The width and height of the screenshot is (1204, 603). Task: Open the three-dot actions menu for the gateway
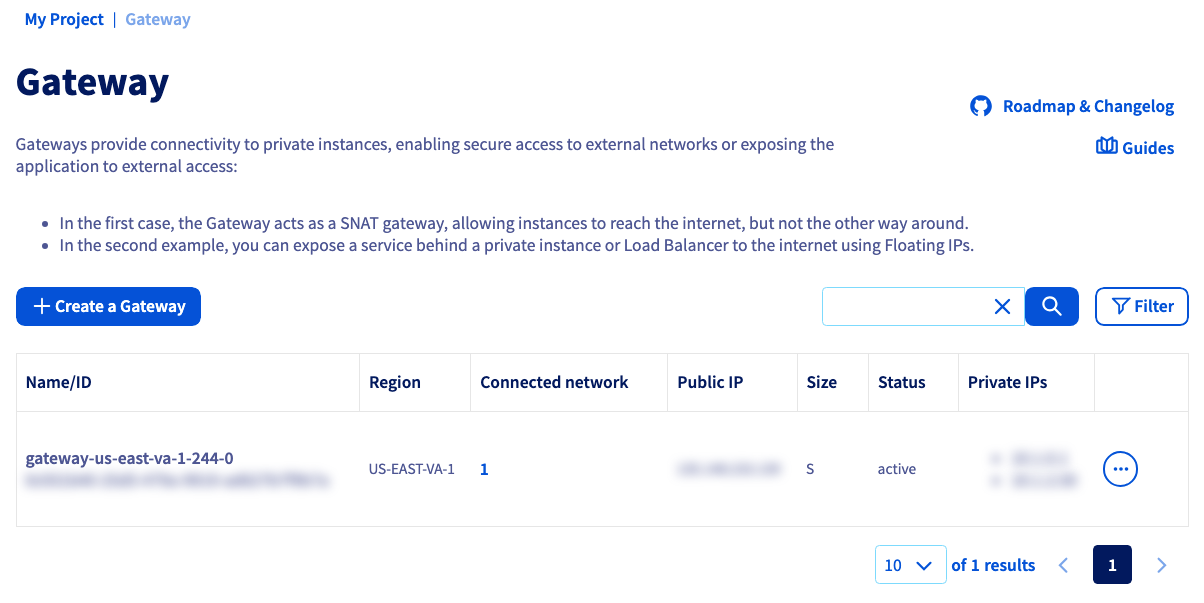[1120, 468]
